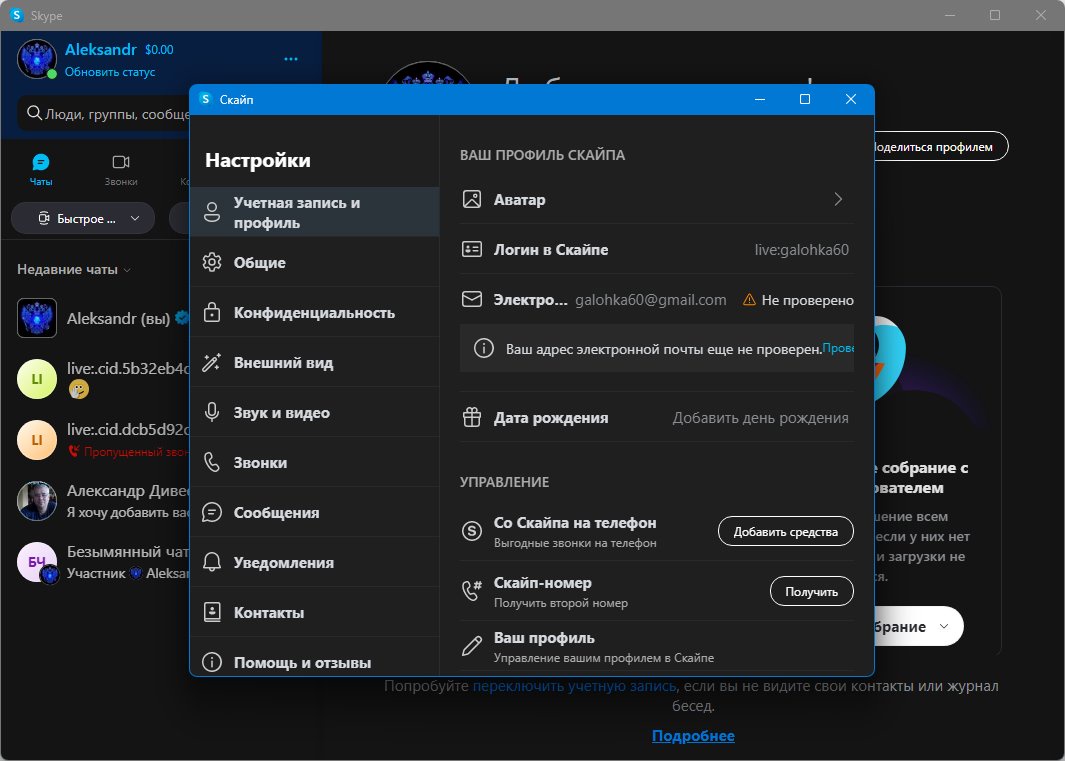Click the live:galohka60 login text
Image resolution: width=1065 pixels, height=761 pixels.
(801, 249)
